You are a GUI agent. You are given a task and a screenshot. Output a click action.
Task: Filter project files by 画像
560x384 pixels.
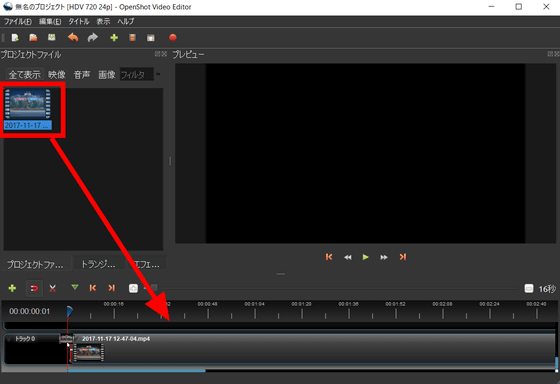[107, 74]
